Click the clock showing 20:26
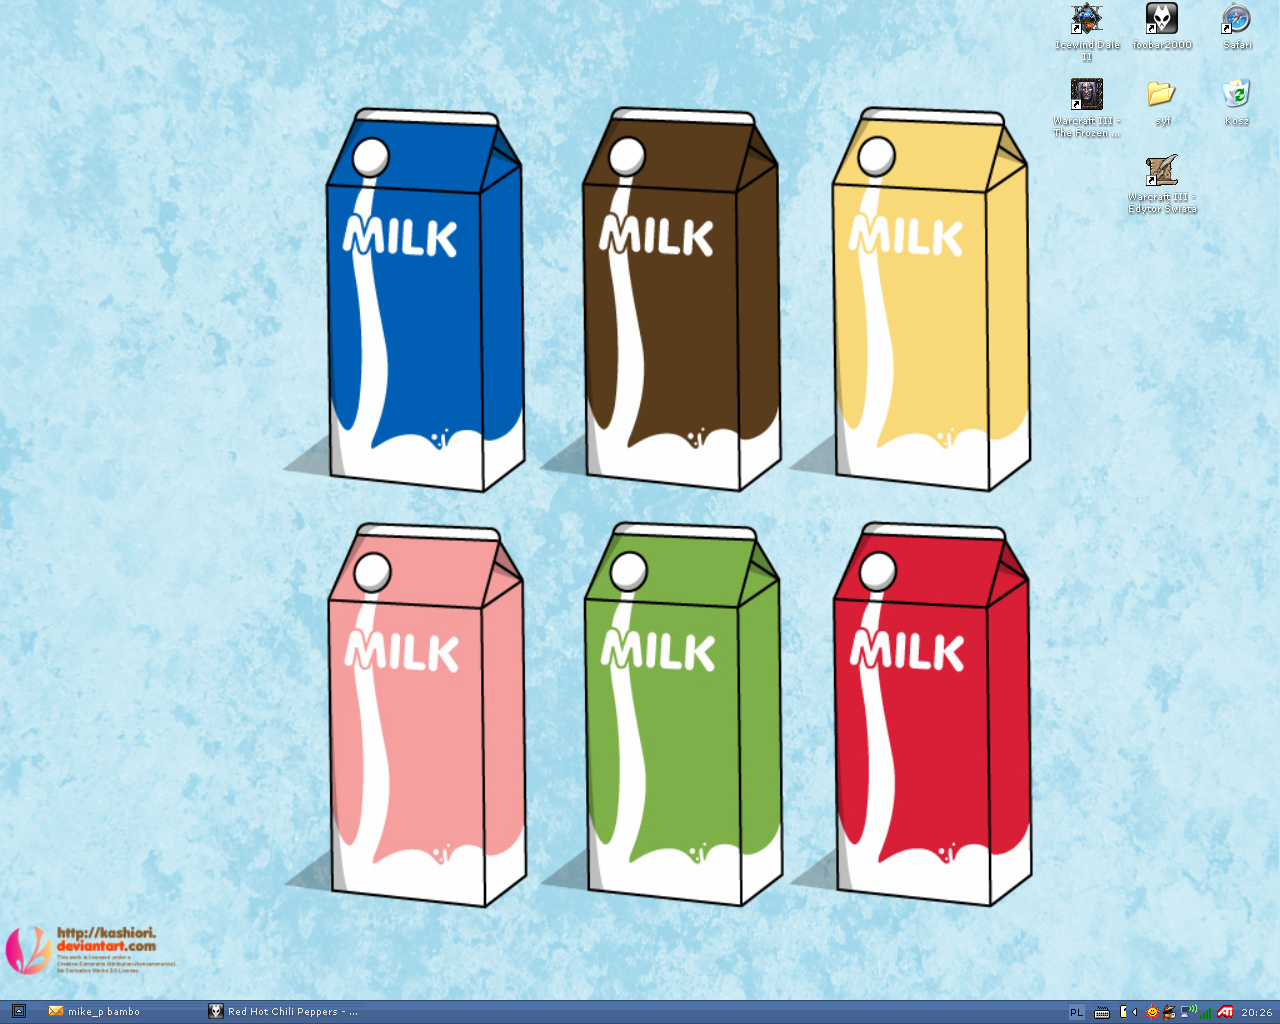1280x1024 pixels. tap(1256, 1012)
